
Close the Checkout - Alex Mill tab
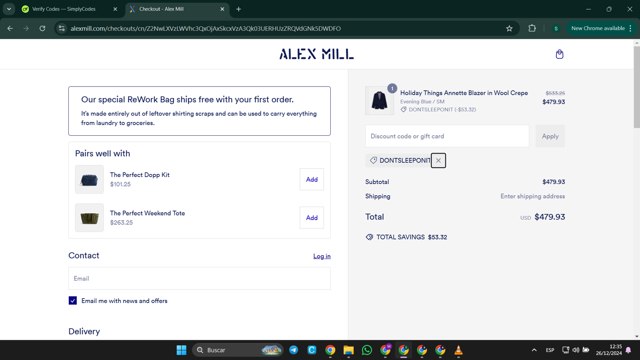tap(222, 9)
